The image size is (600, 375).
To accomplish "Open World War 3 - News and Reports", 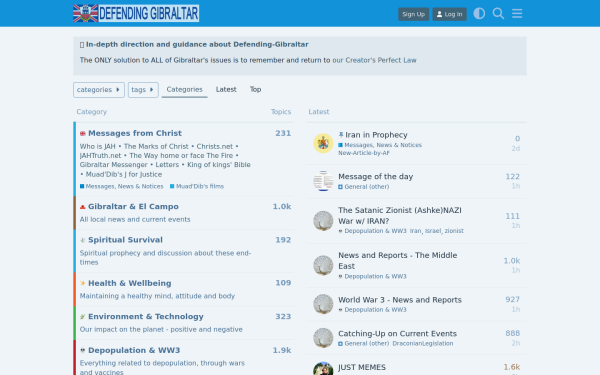I will pos(400,300).
